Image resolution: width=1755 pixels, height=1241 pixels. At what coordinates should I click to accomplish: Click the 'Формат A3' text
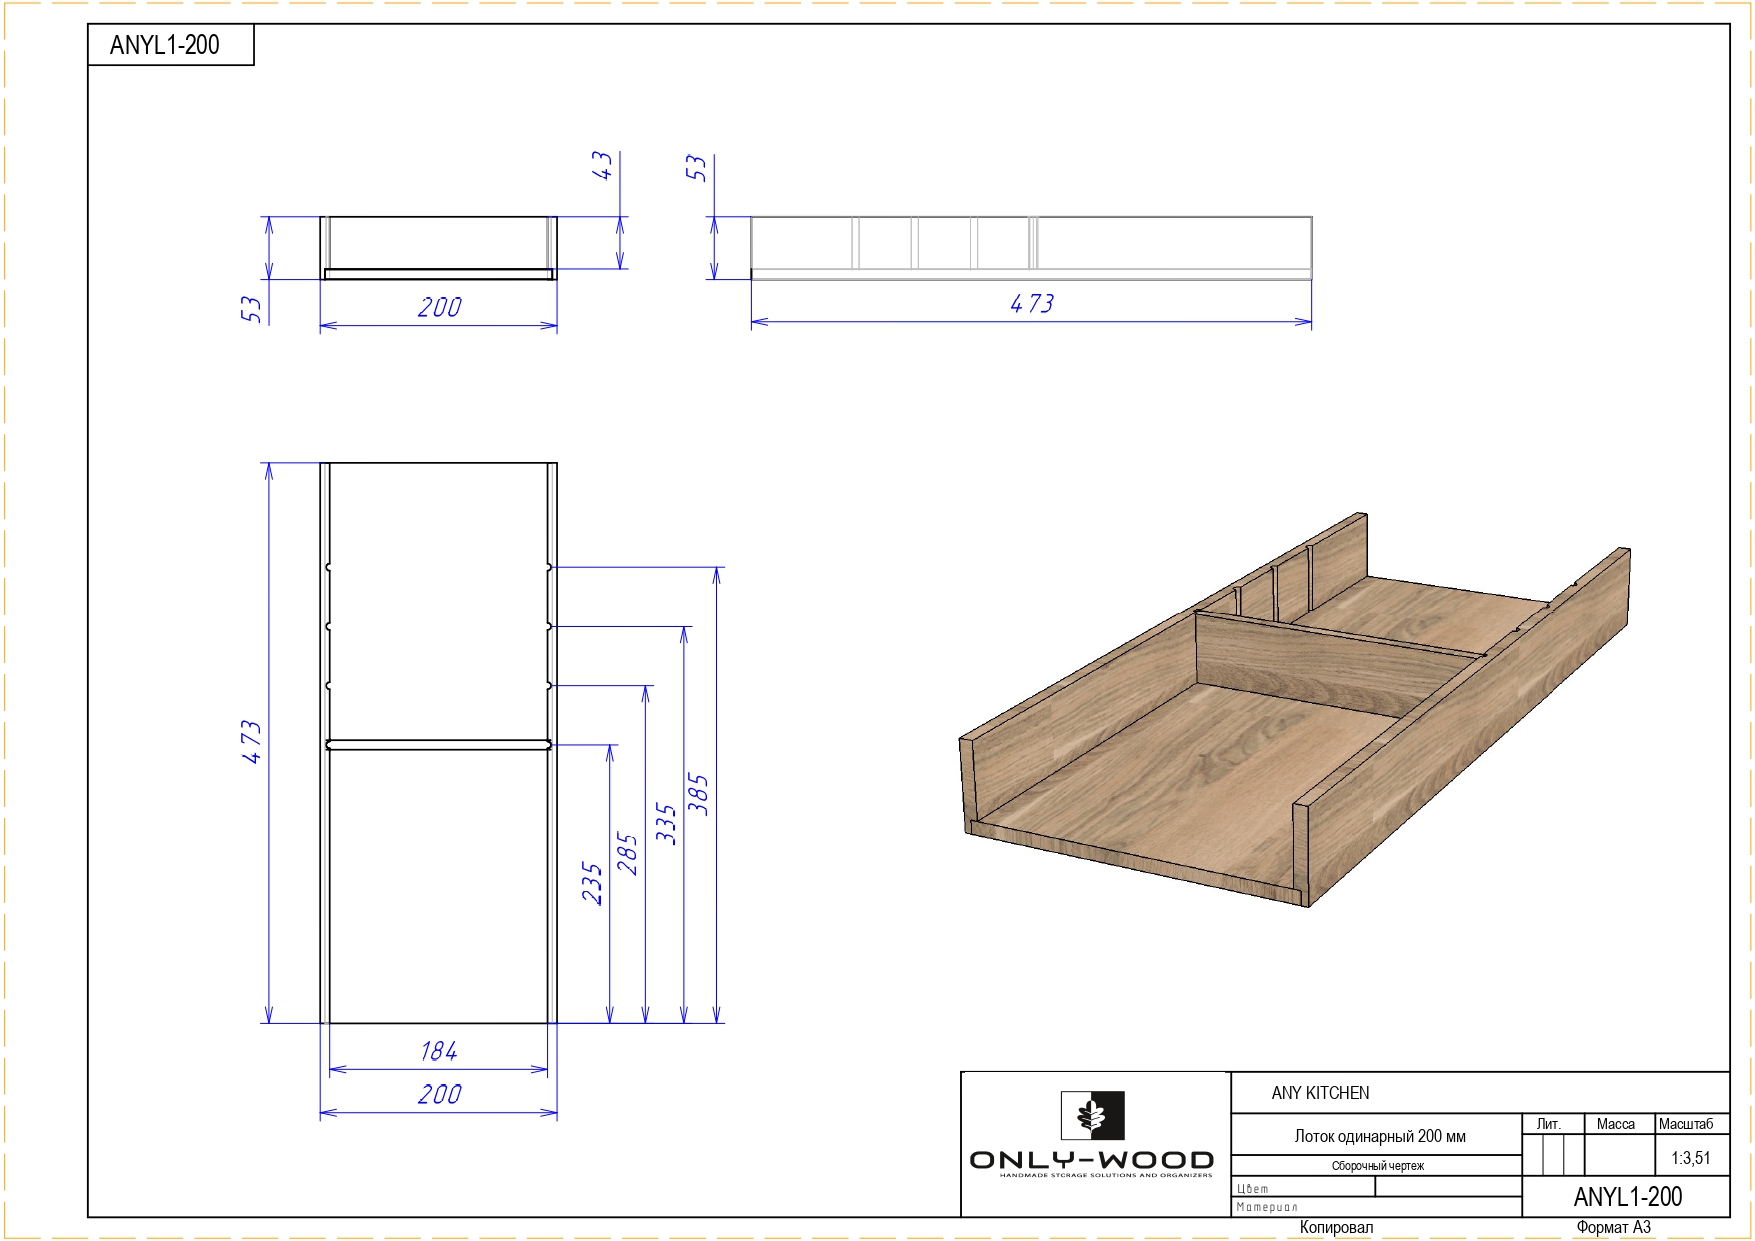[1613, 1227]
